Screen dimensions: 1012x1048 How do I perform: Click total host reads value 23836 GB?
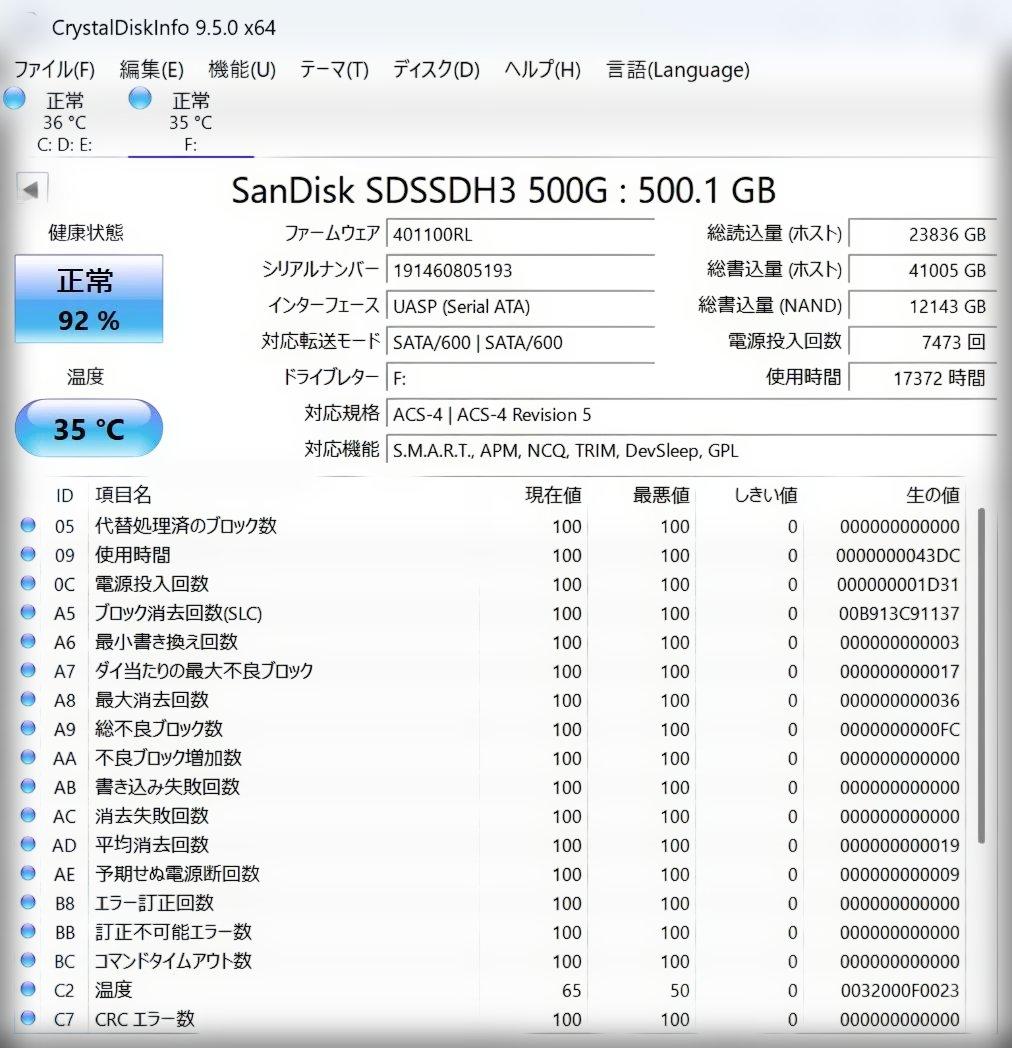pos(922,235)
